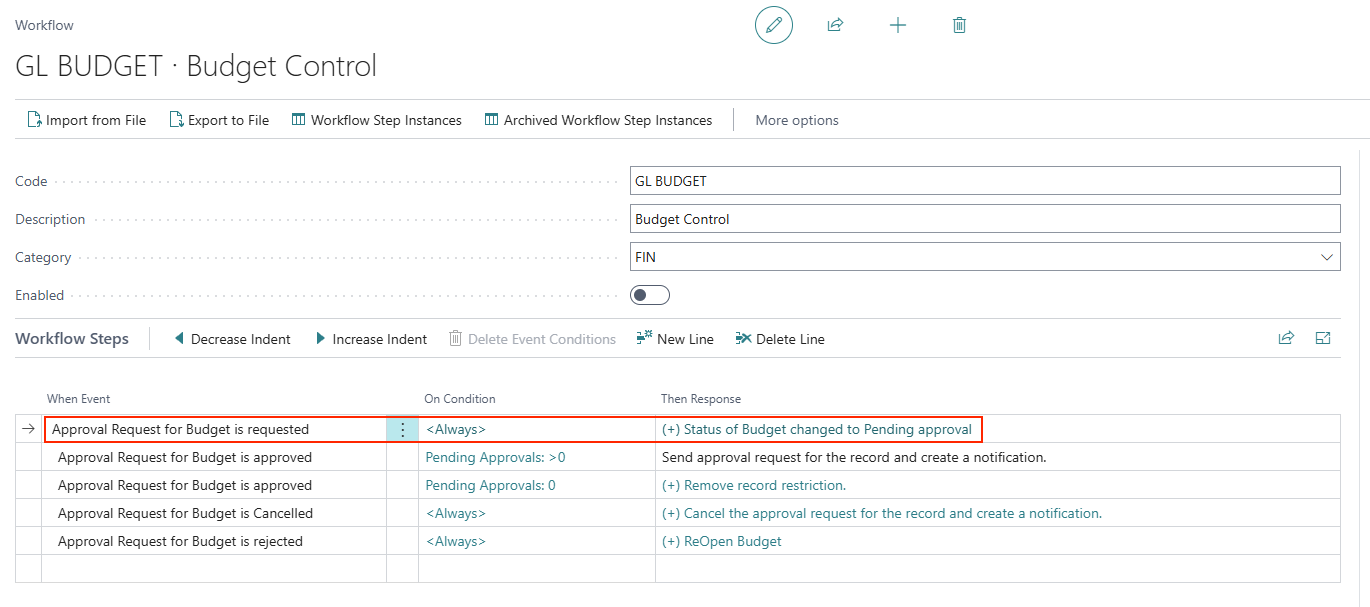Image resolution: width=1370 pixels, height=607 pixels.
Task: Click the pencil edit icon at top
Action: click(x=773, y=25)
